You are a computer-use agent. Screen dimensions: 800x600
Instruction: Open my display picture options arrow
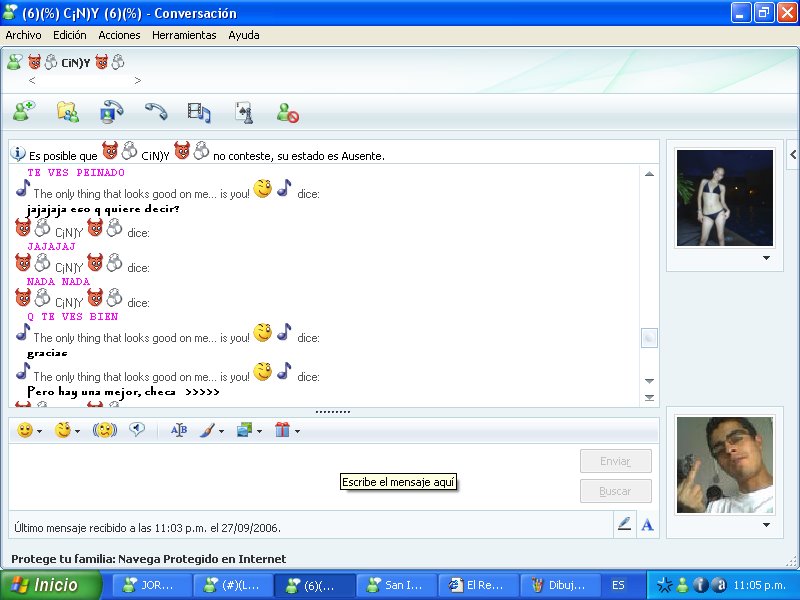[766, 525]
